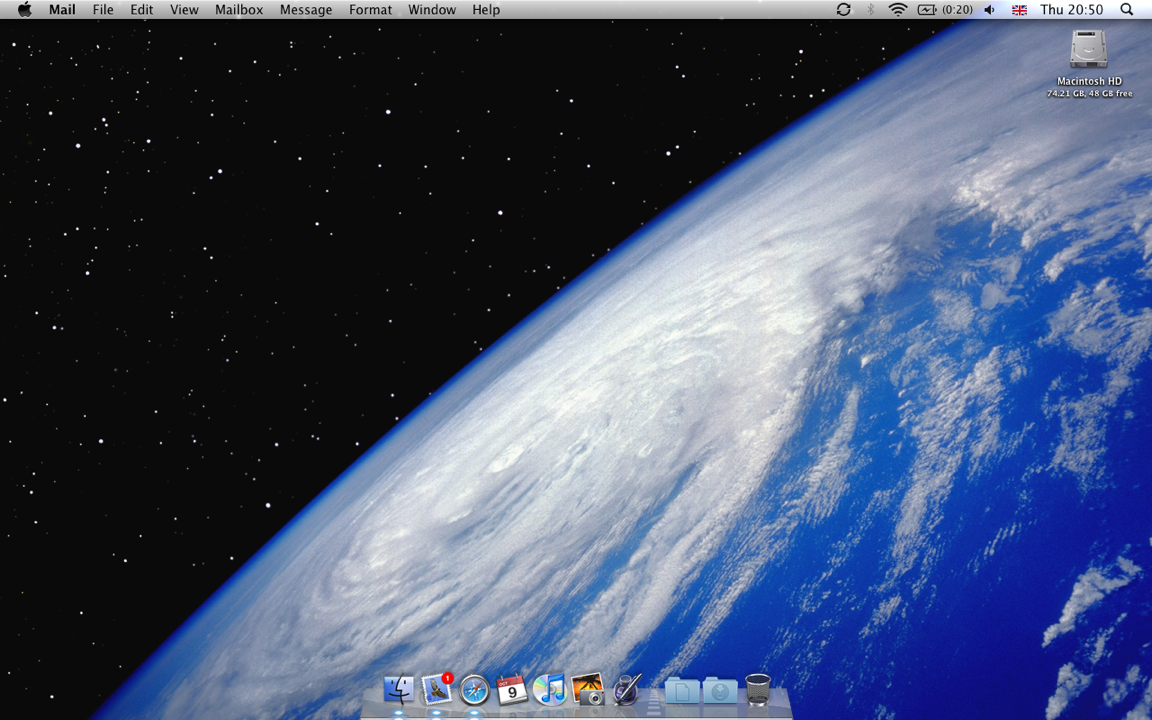Open the volume control in menu bar
Image resolution: width=1152 pixels, height=720 pixels.
click(990, 10)
